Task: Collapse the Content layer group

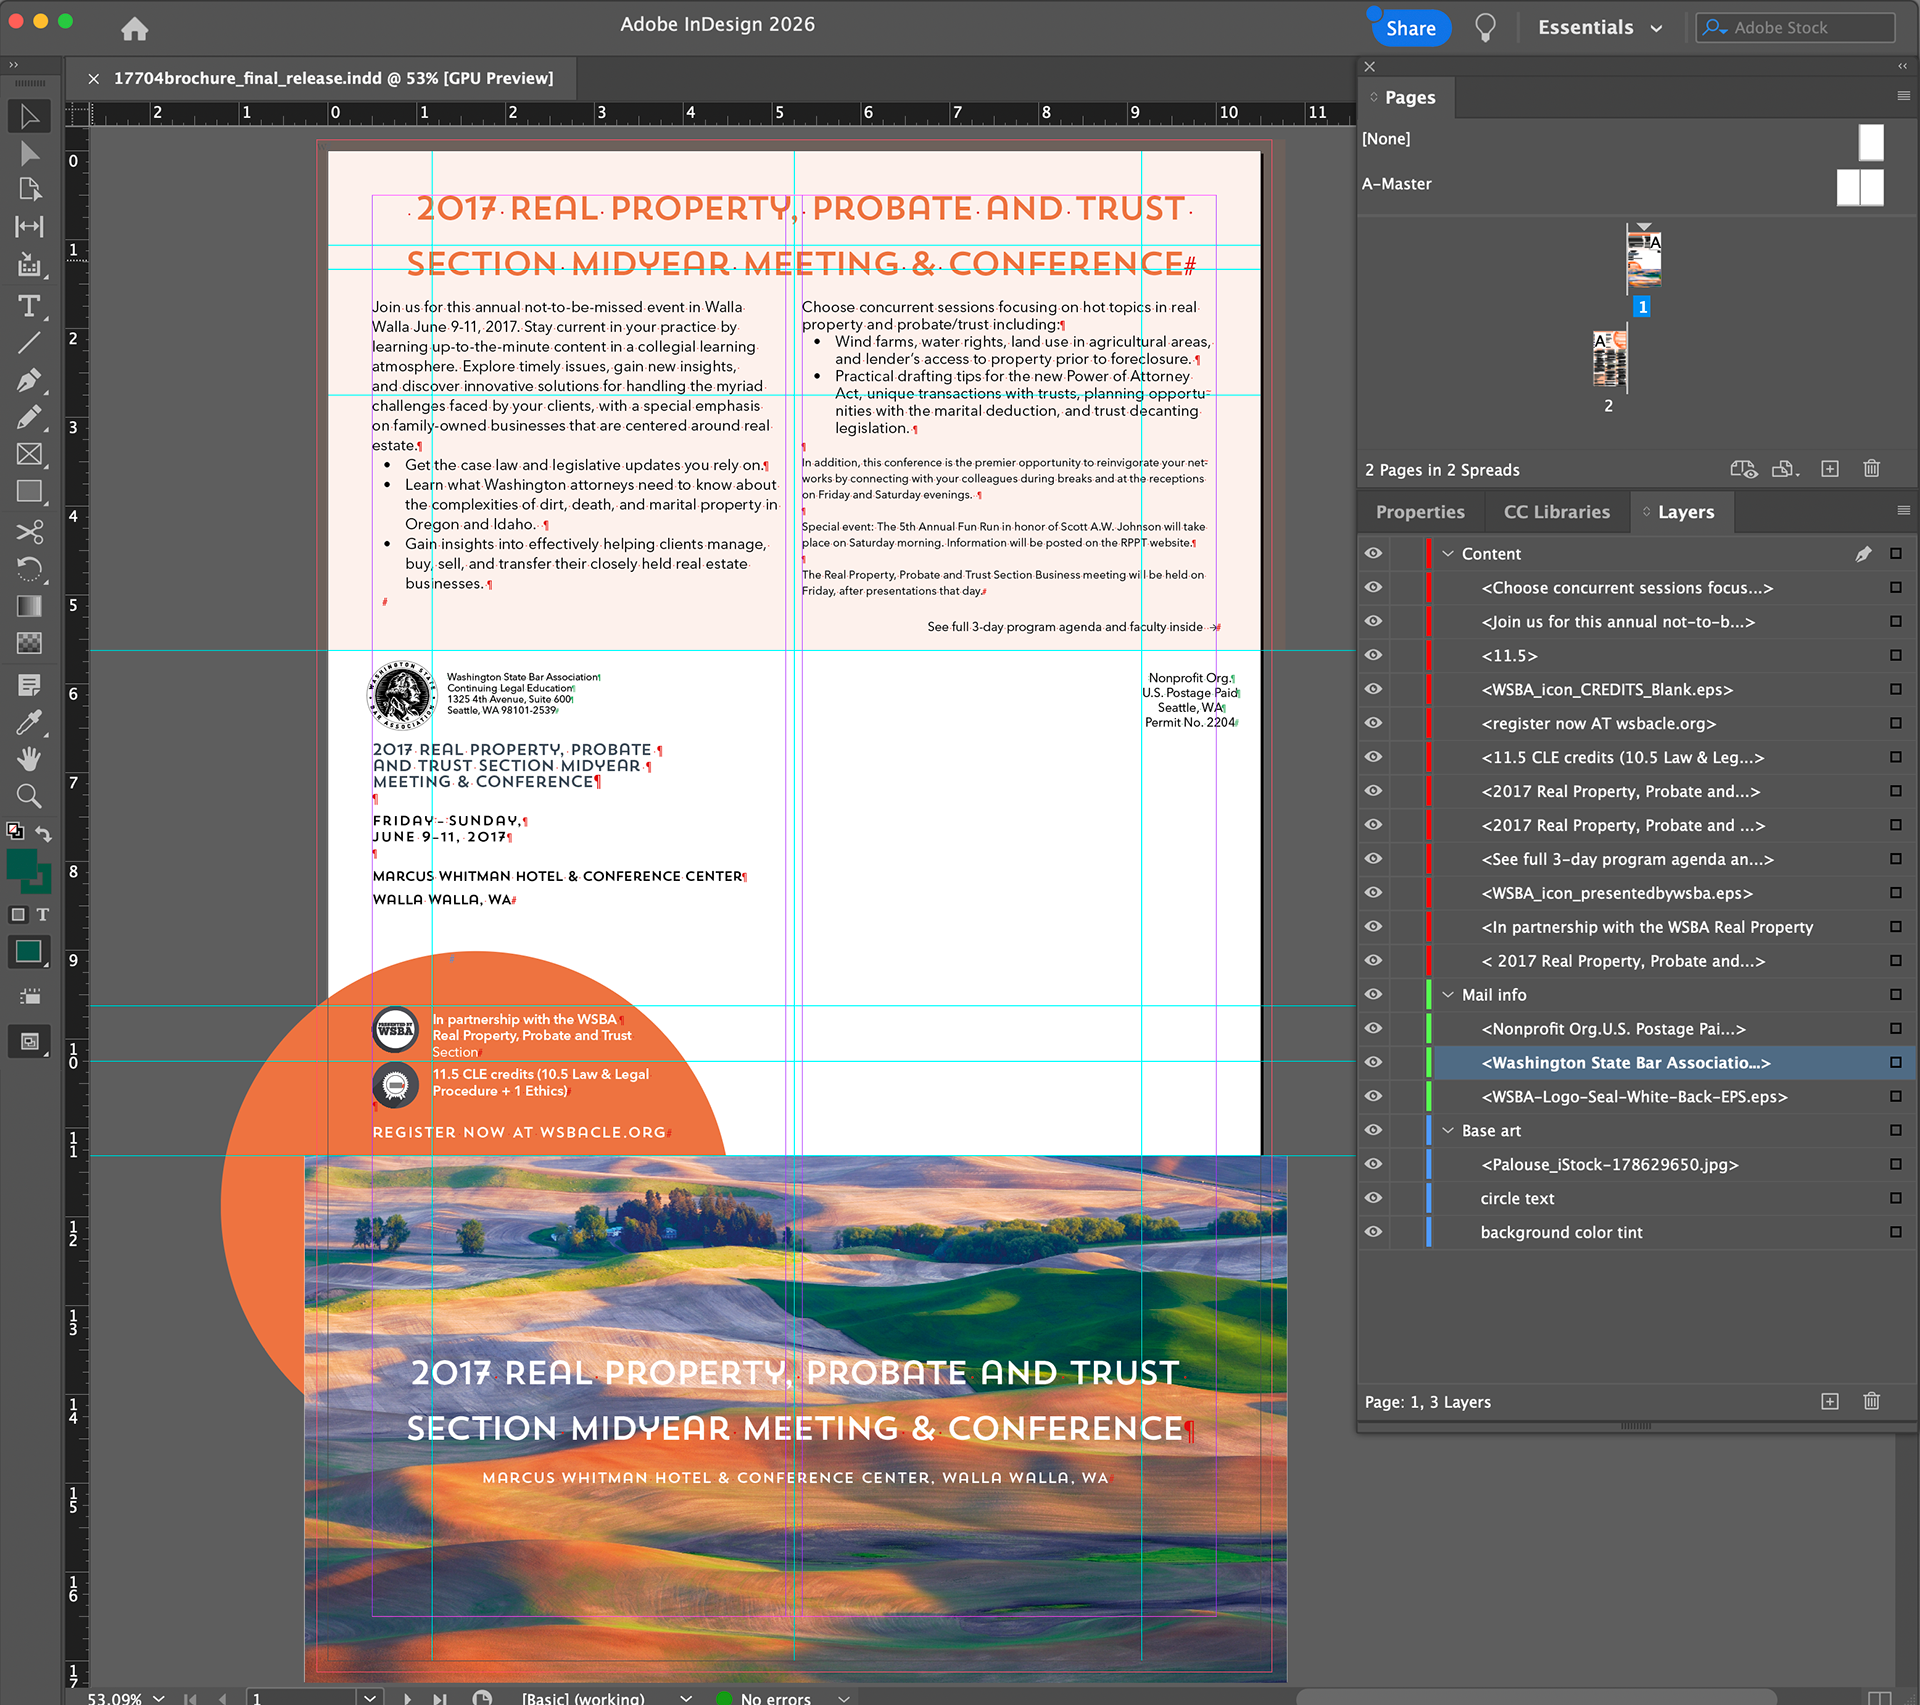Action: point(1447,553)
